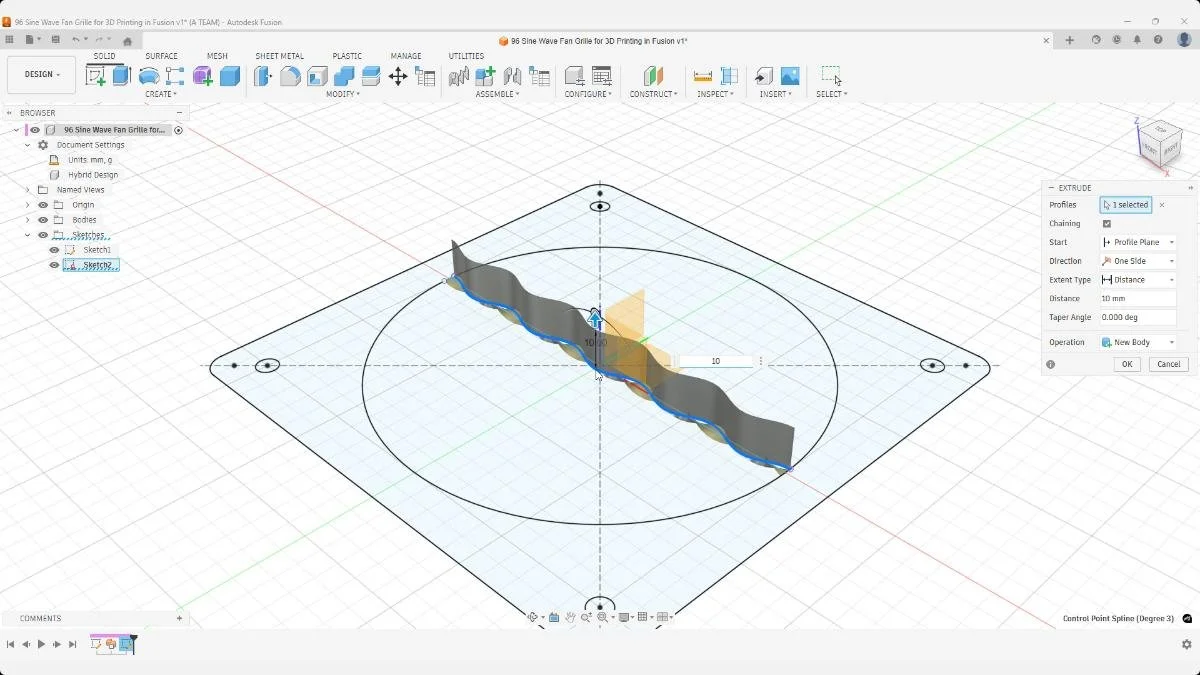Click OK to confirm the extrude

coord(1126,364)
